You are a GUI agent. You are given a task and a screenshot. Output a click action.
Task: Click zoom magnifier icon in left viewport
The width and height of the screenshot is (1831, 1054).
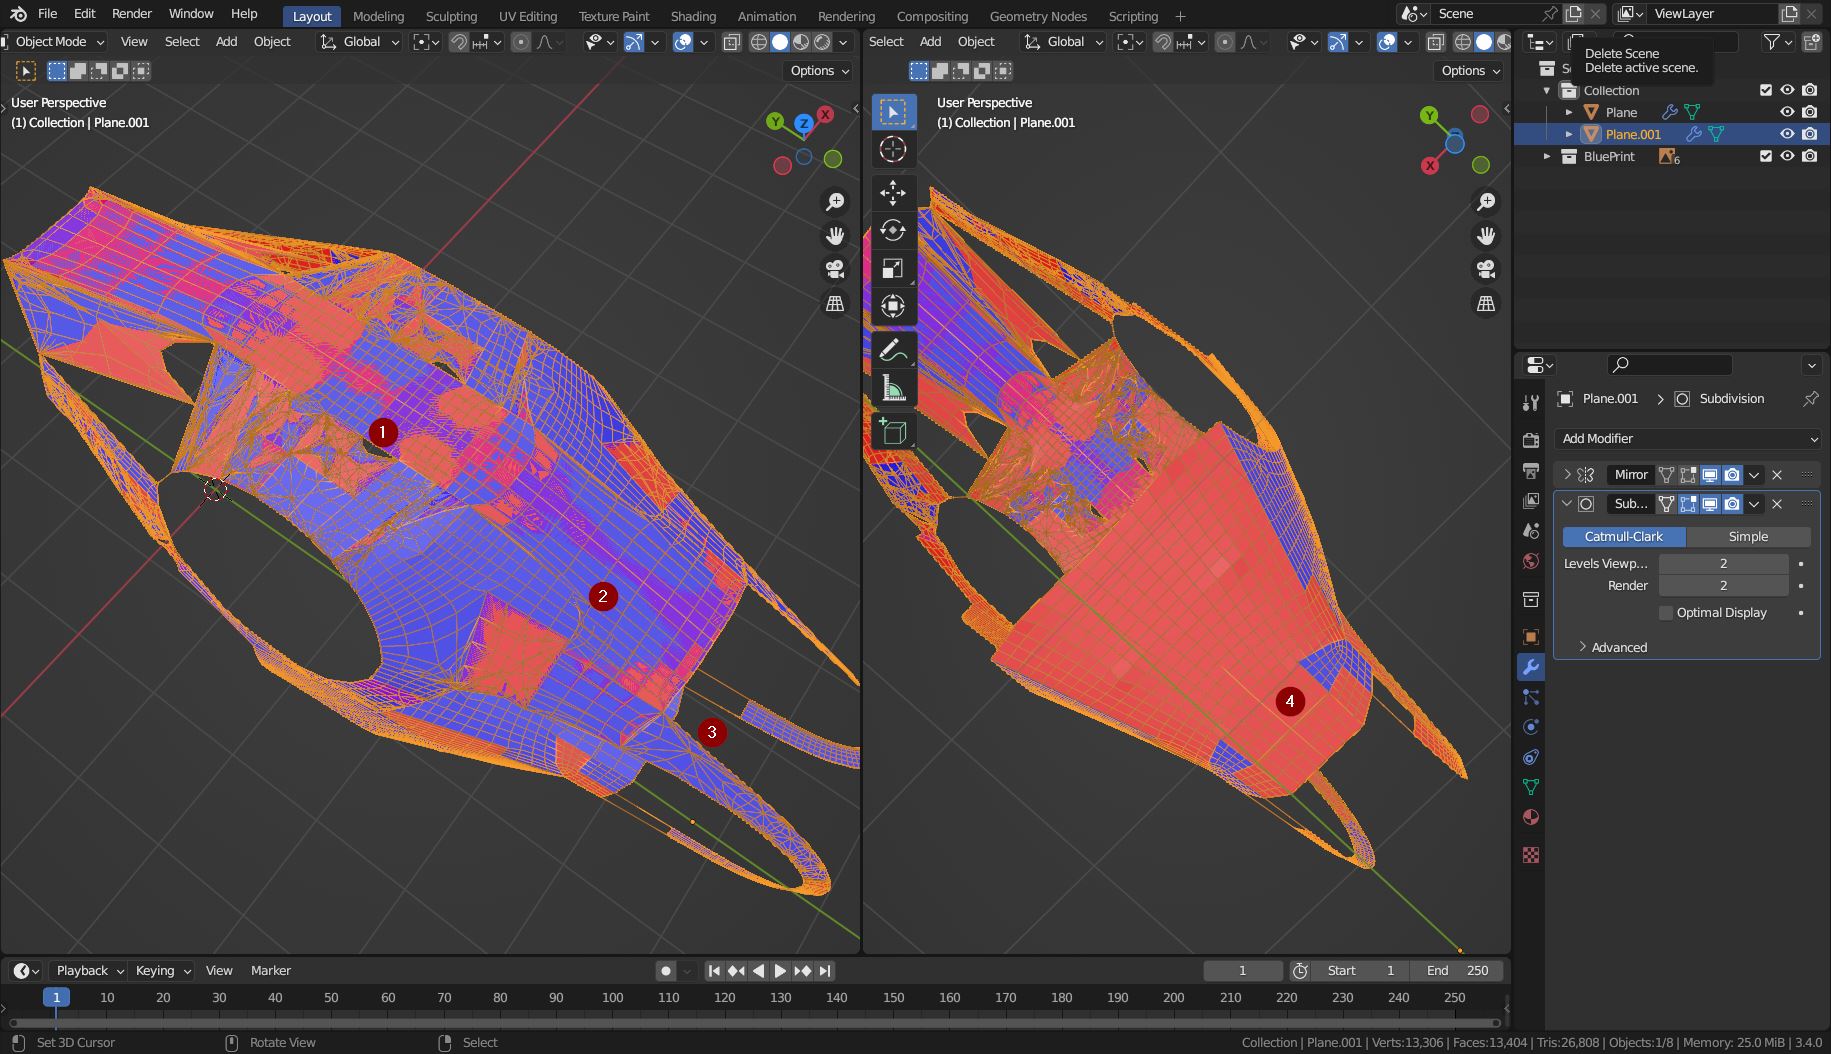point(835,202)
